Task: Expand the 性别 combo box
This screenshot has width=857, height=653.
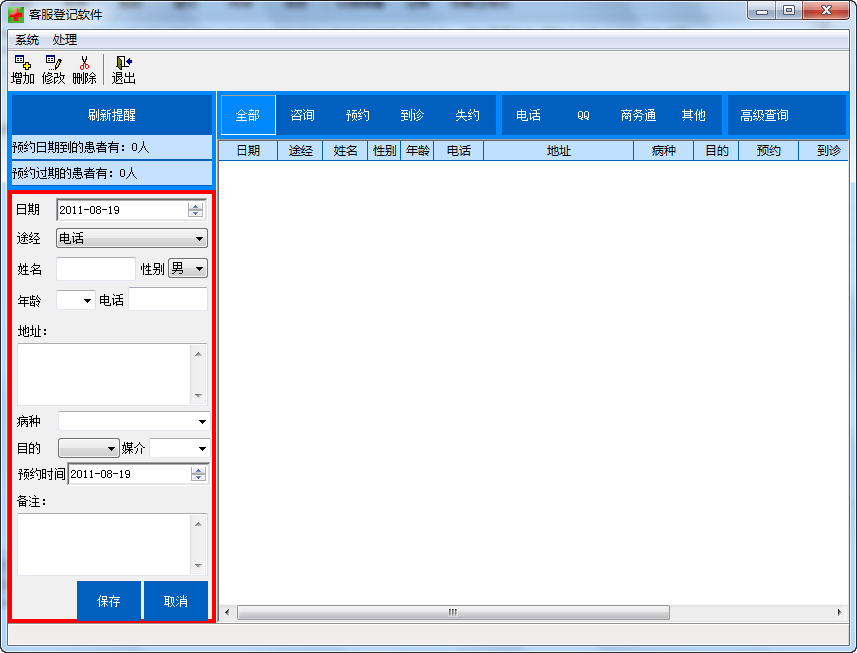Action: click(187, 268)
